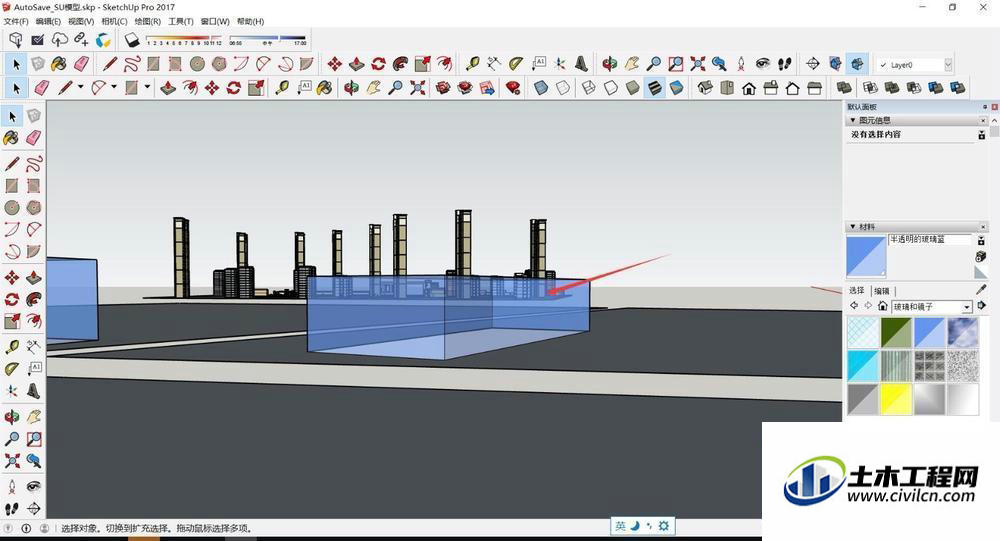The width and height of the screenshot is (1000, 541).
Task: Pick the eyedropper sample paint icon
Action: [x=981, y=290]
